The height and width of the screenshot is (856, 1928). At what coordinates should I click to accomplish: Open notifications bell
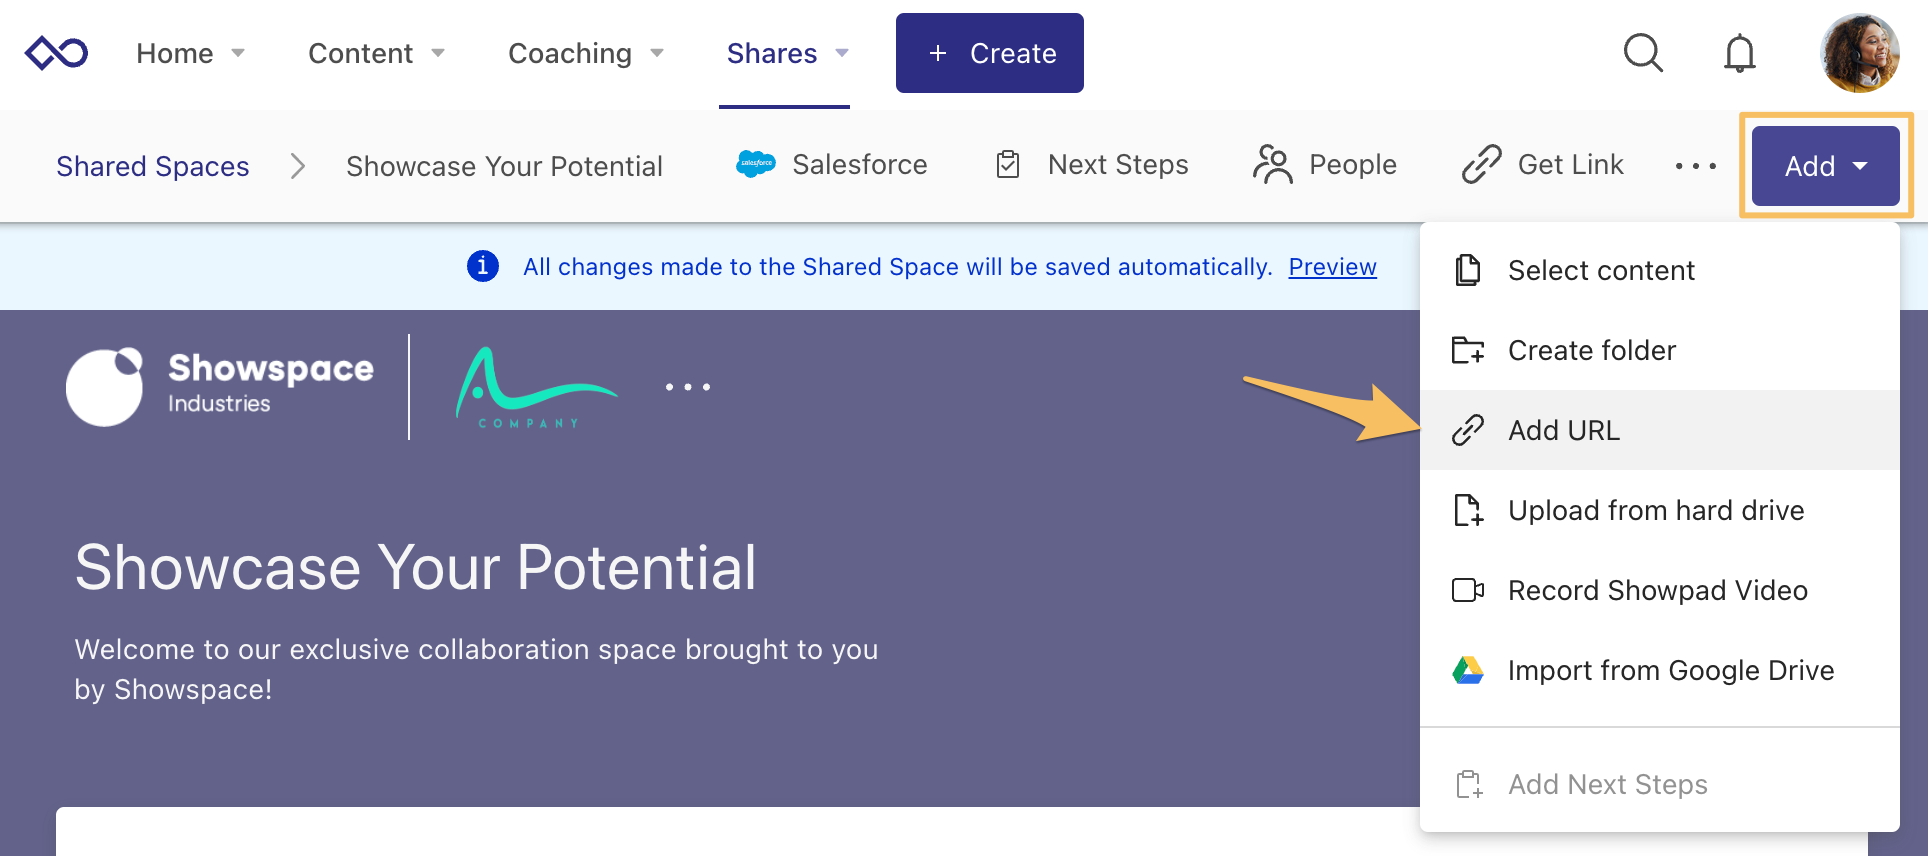pyautogui.click(x=1740, y=53)
